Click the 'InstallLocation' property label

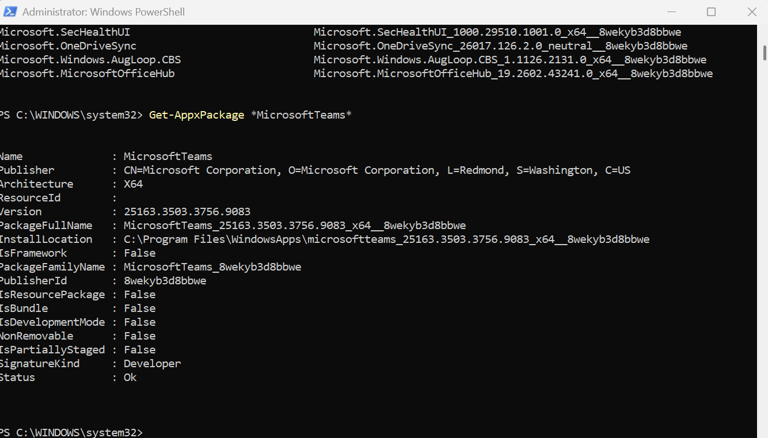[46, 239]
